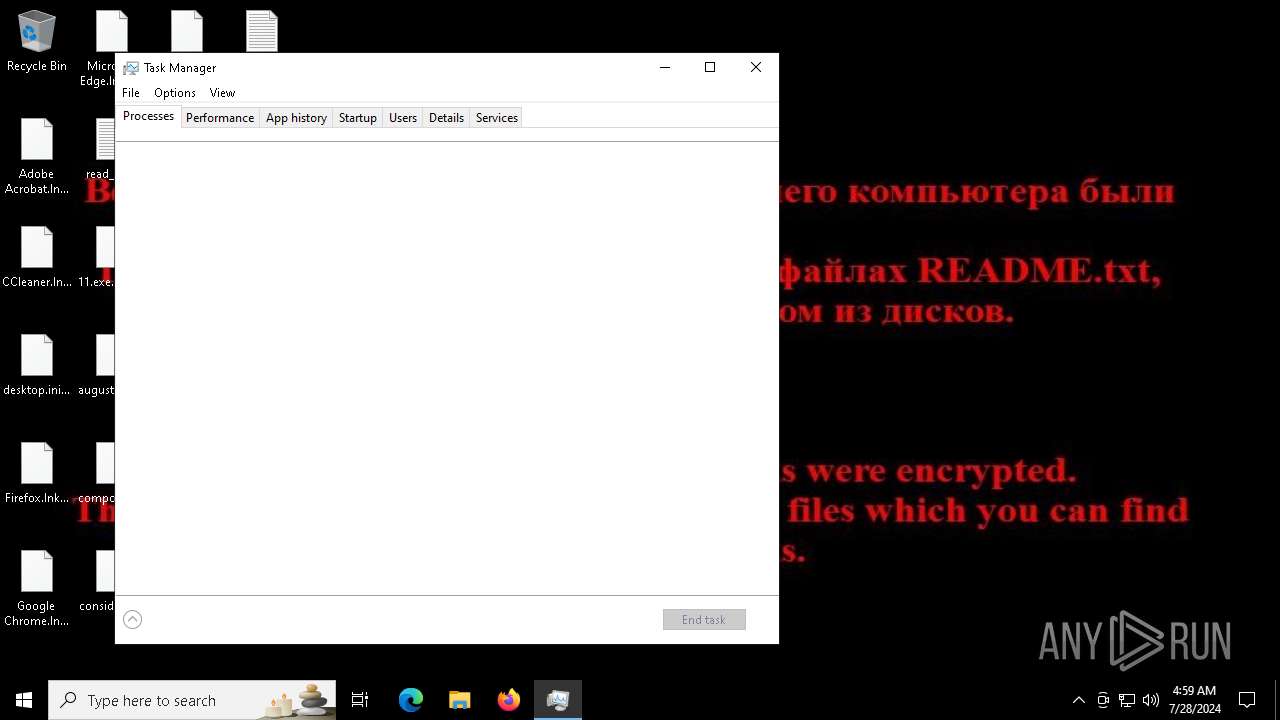Minimize the Task Manager window
This screenshot has height=720, width=1280.
[x=664, y=67]
